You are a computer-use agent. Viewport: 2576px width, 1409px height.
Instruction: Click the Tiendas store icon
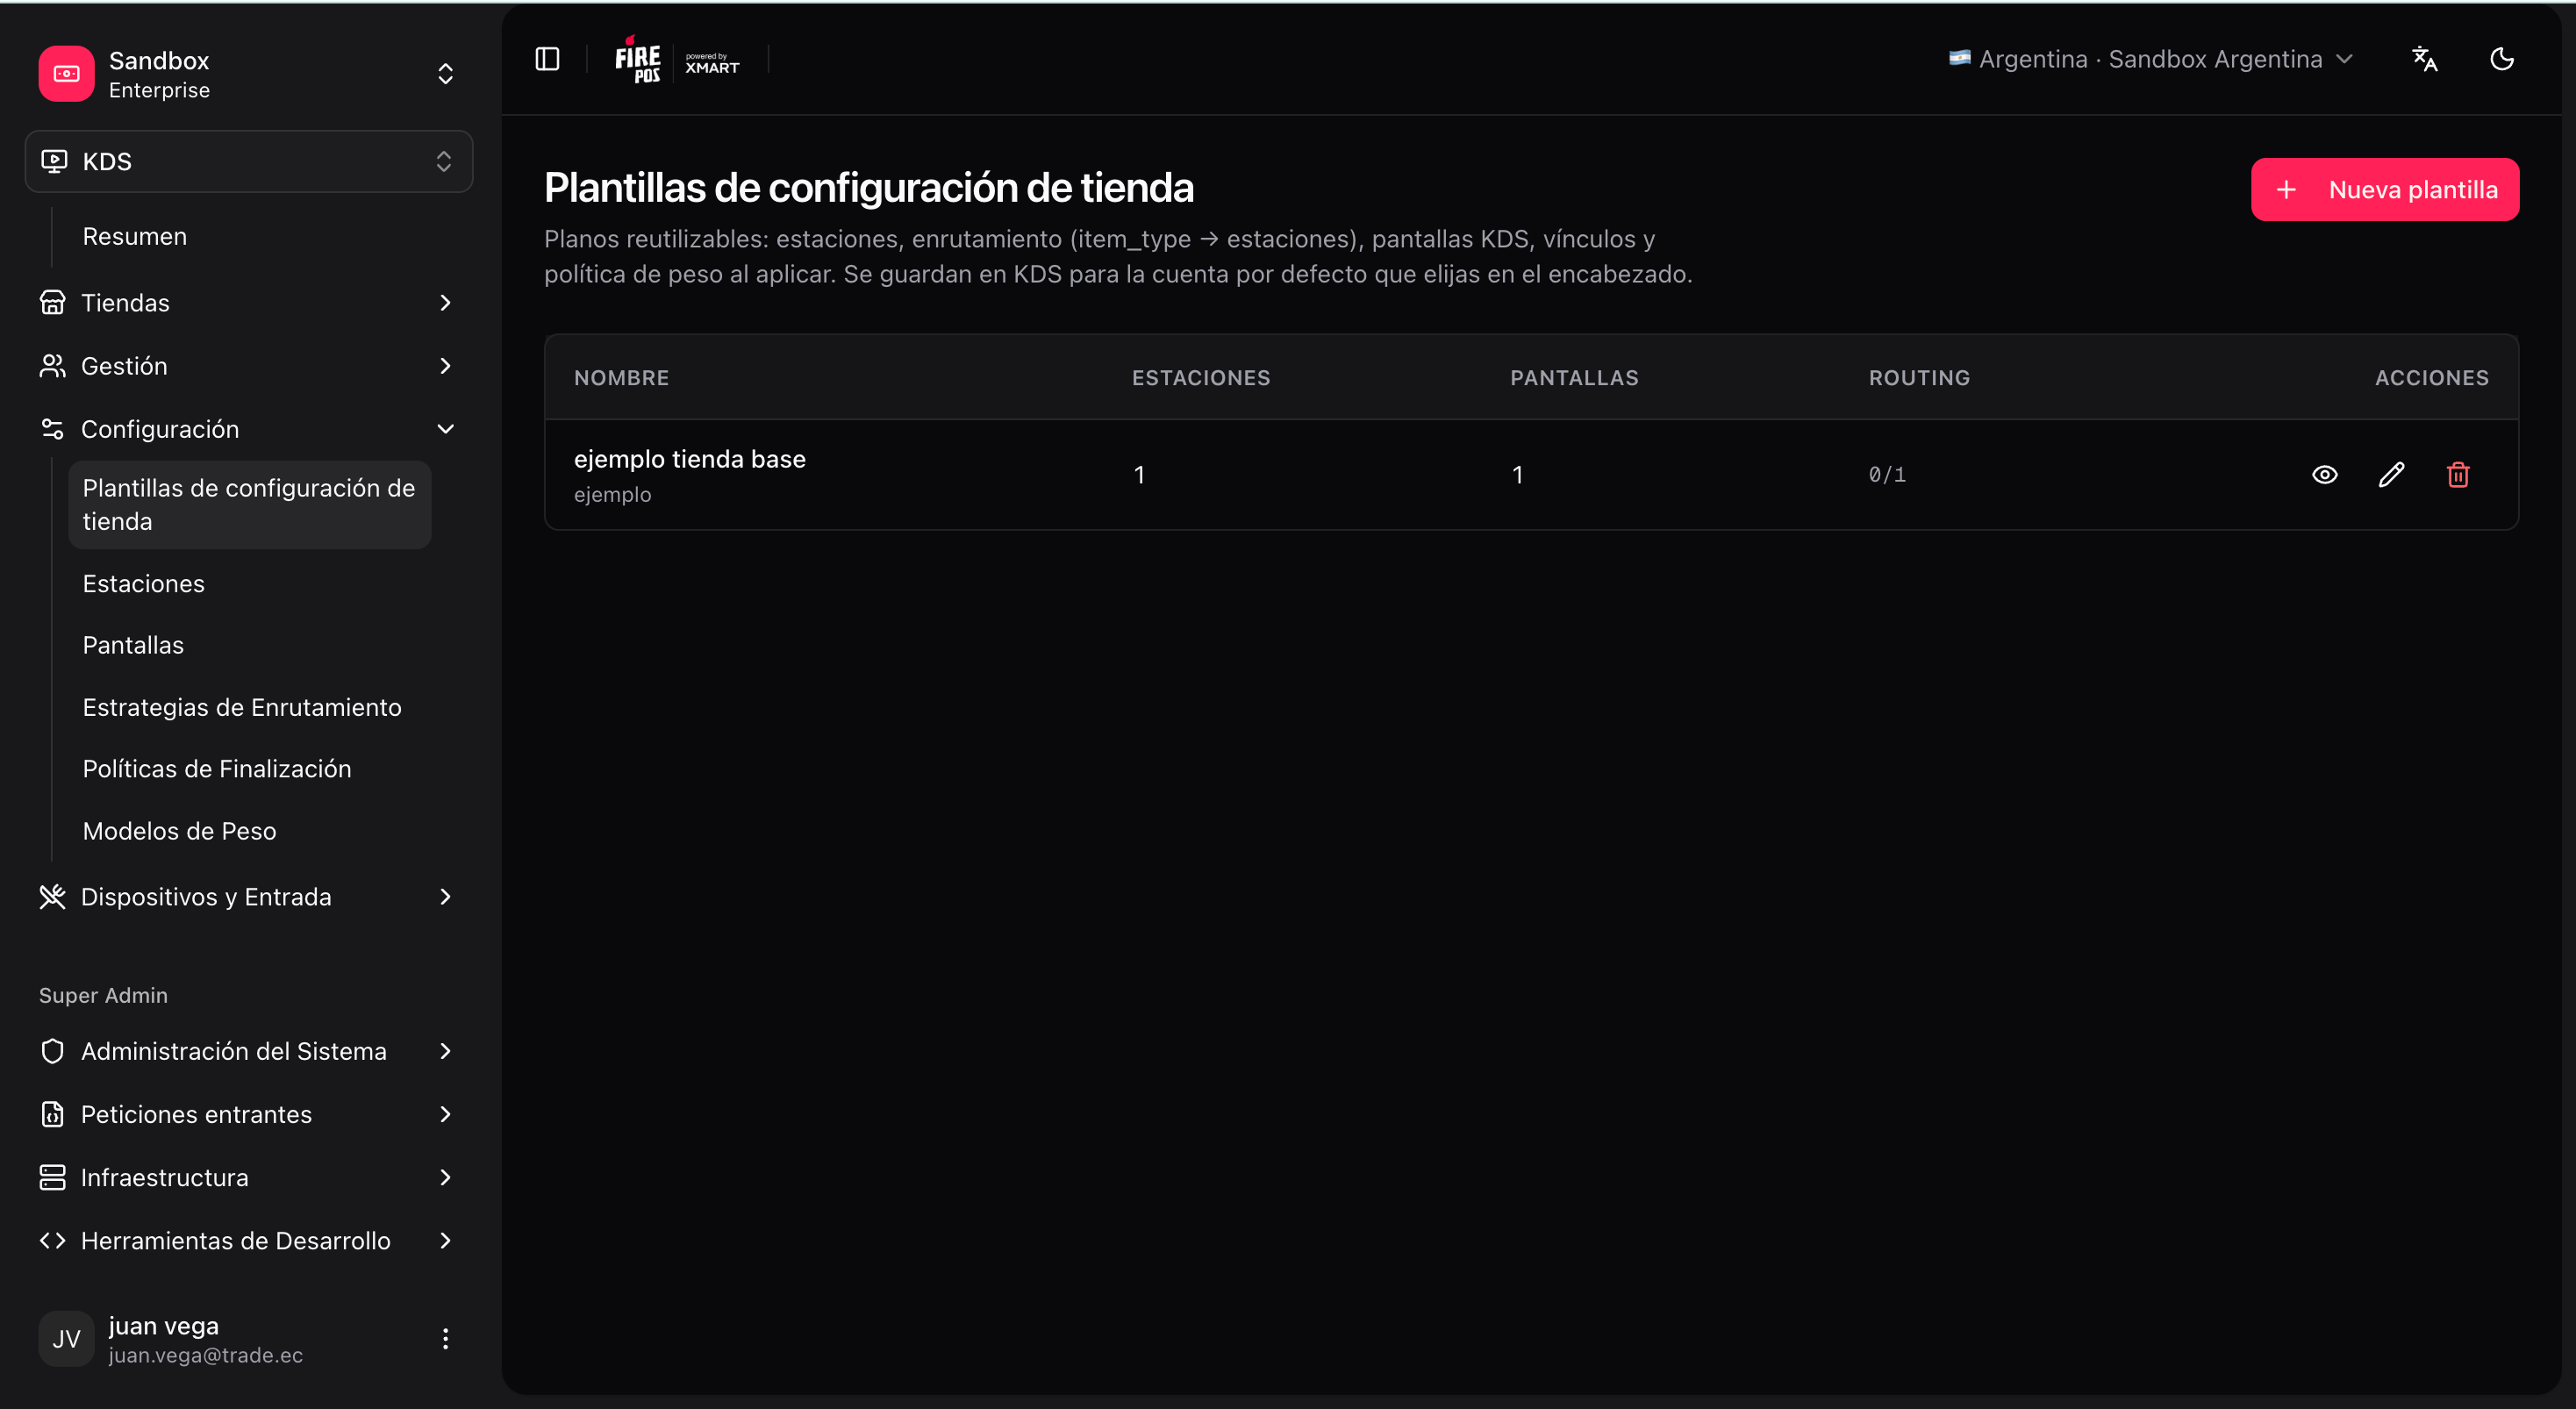pyautogui.click(x=52, y=302)
